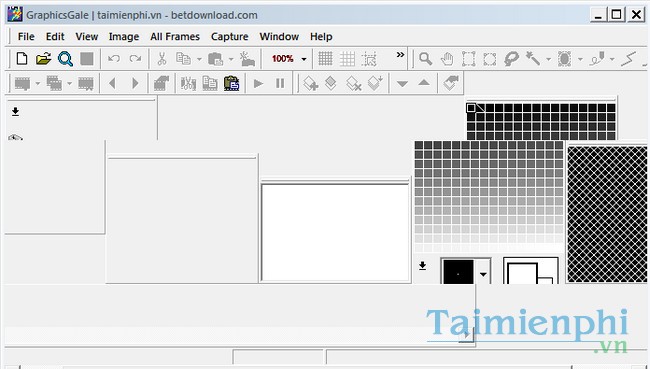Open the zoom percentage dropdown arrow
650x369 pixels.
[304, 59]
